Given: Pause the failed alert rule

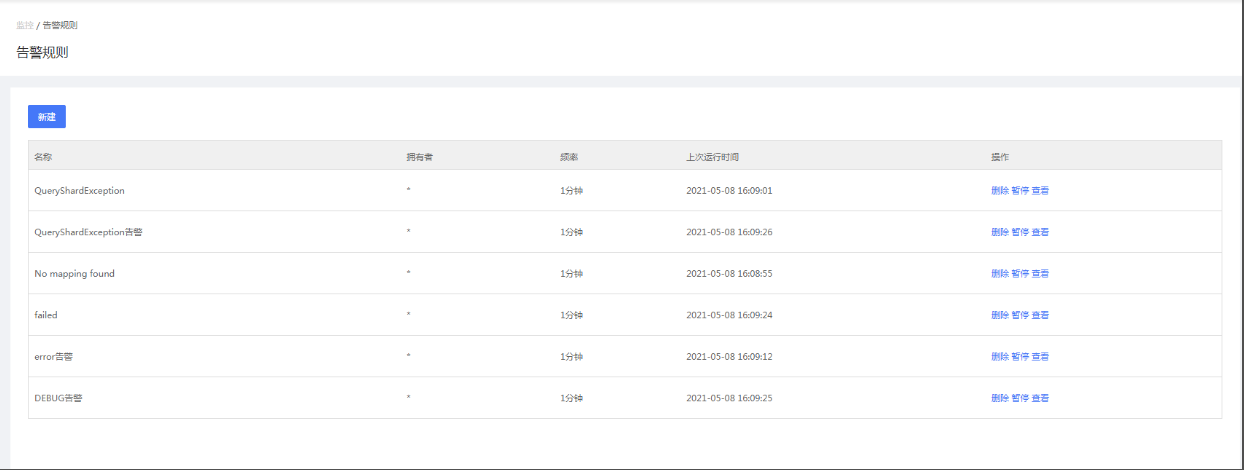Looking at the screenshot, I should [1020, 315].
